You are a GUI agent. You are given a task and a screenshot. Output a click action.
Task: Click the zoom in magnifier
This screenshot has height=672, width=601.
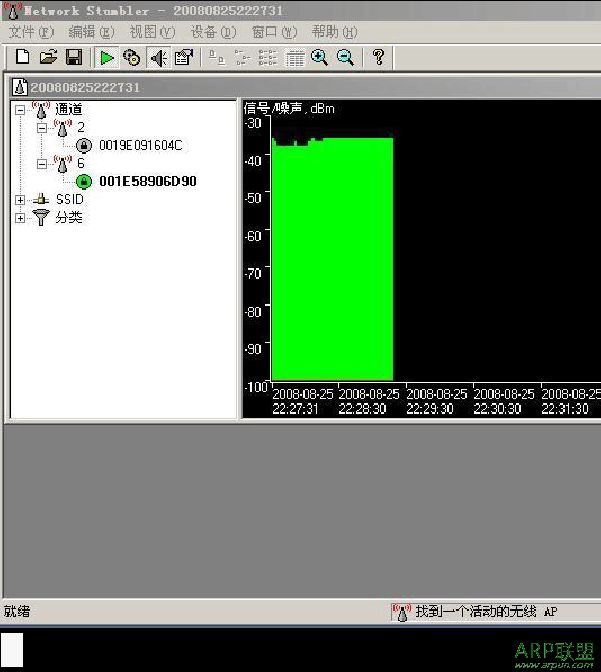[319, 57]
